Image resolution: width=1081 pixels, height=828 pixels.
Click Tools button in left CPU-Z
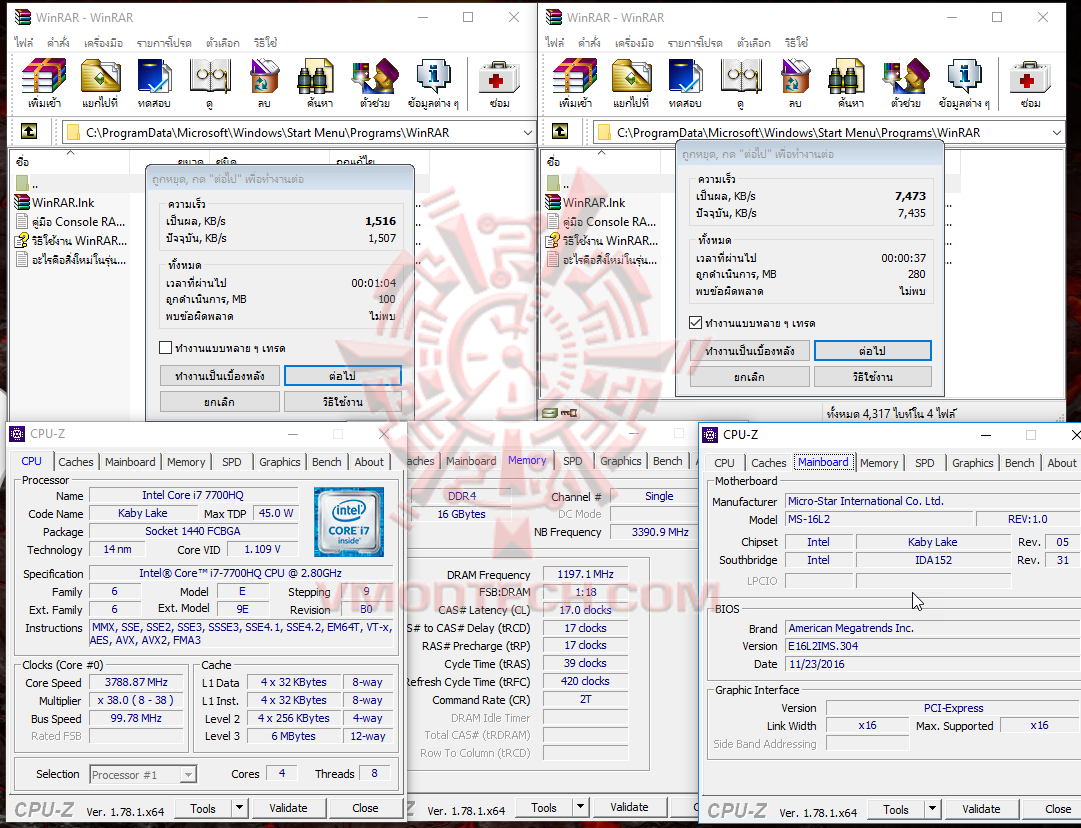coord(203,807)
